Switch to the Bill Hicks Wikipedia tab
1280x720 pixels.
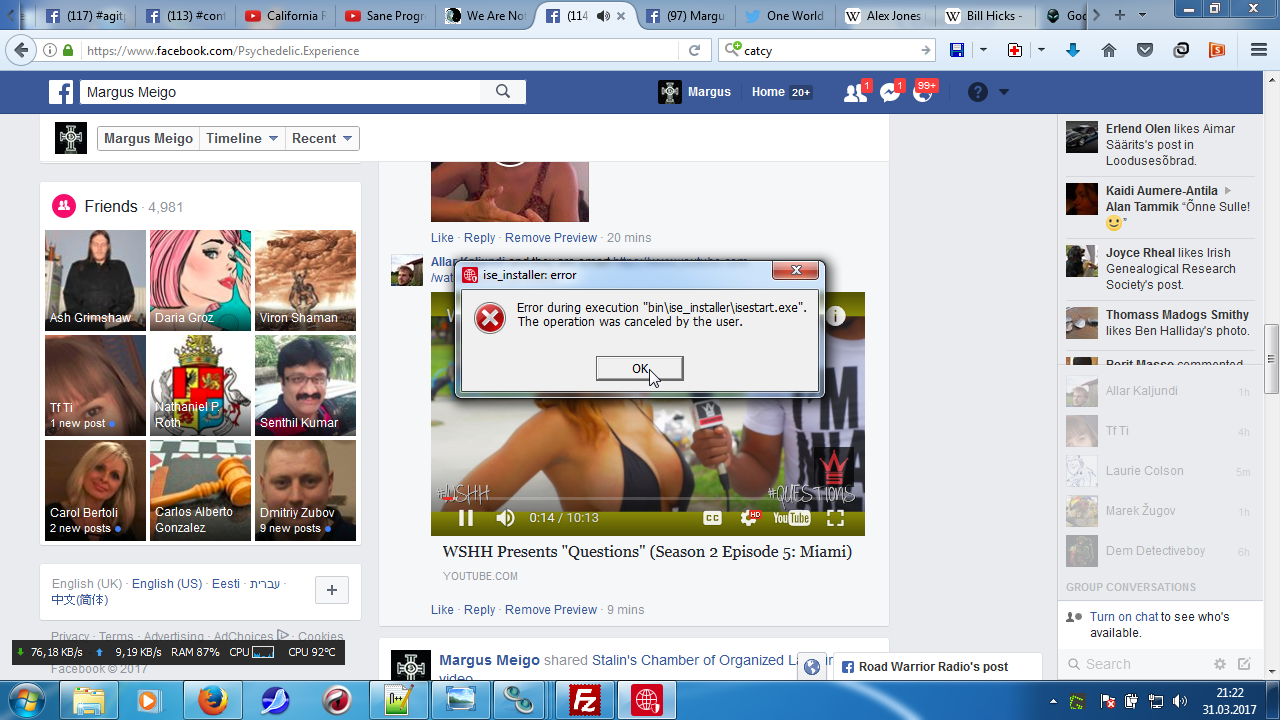985,16
